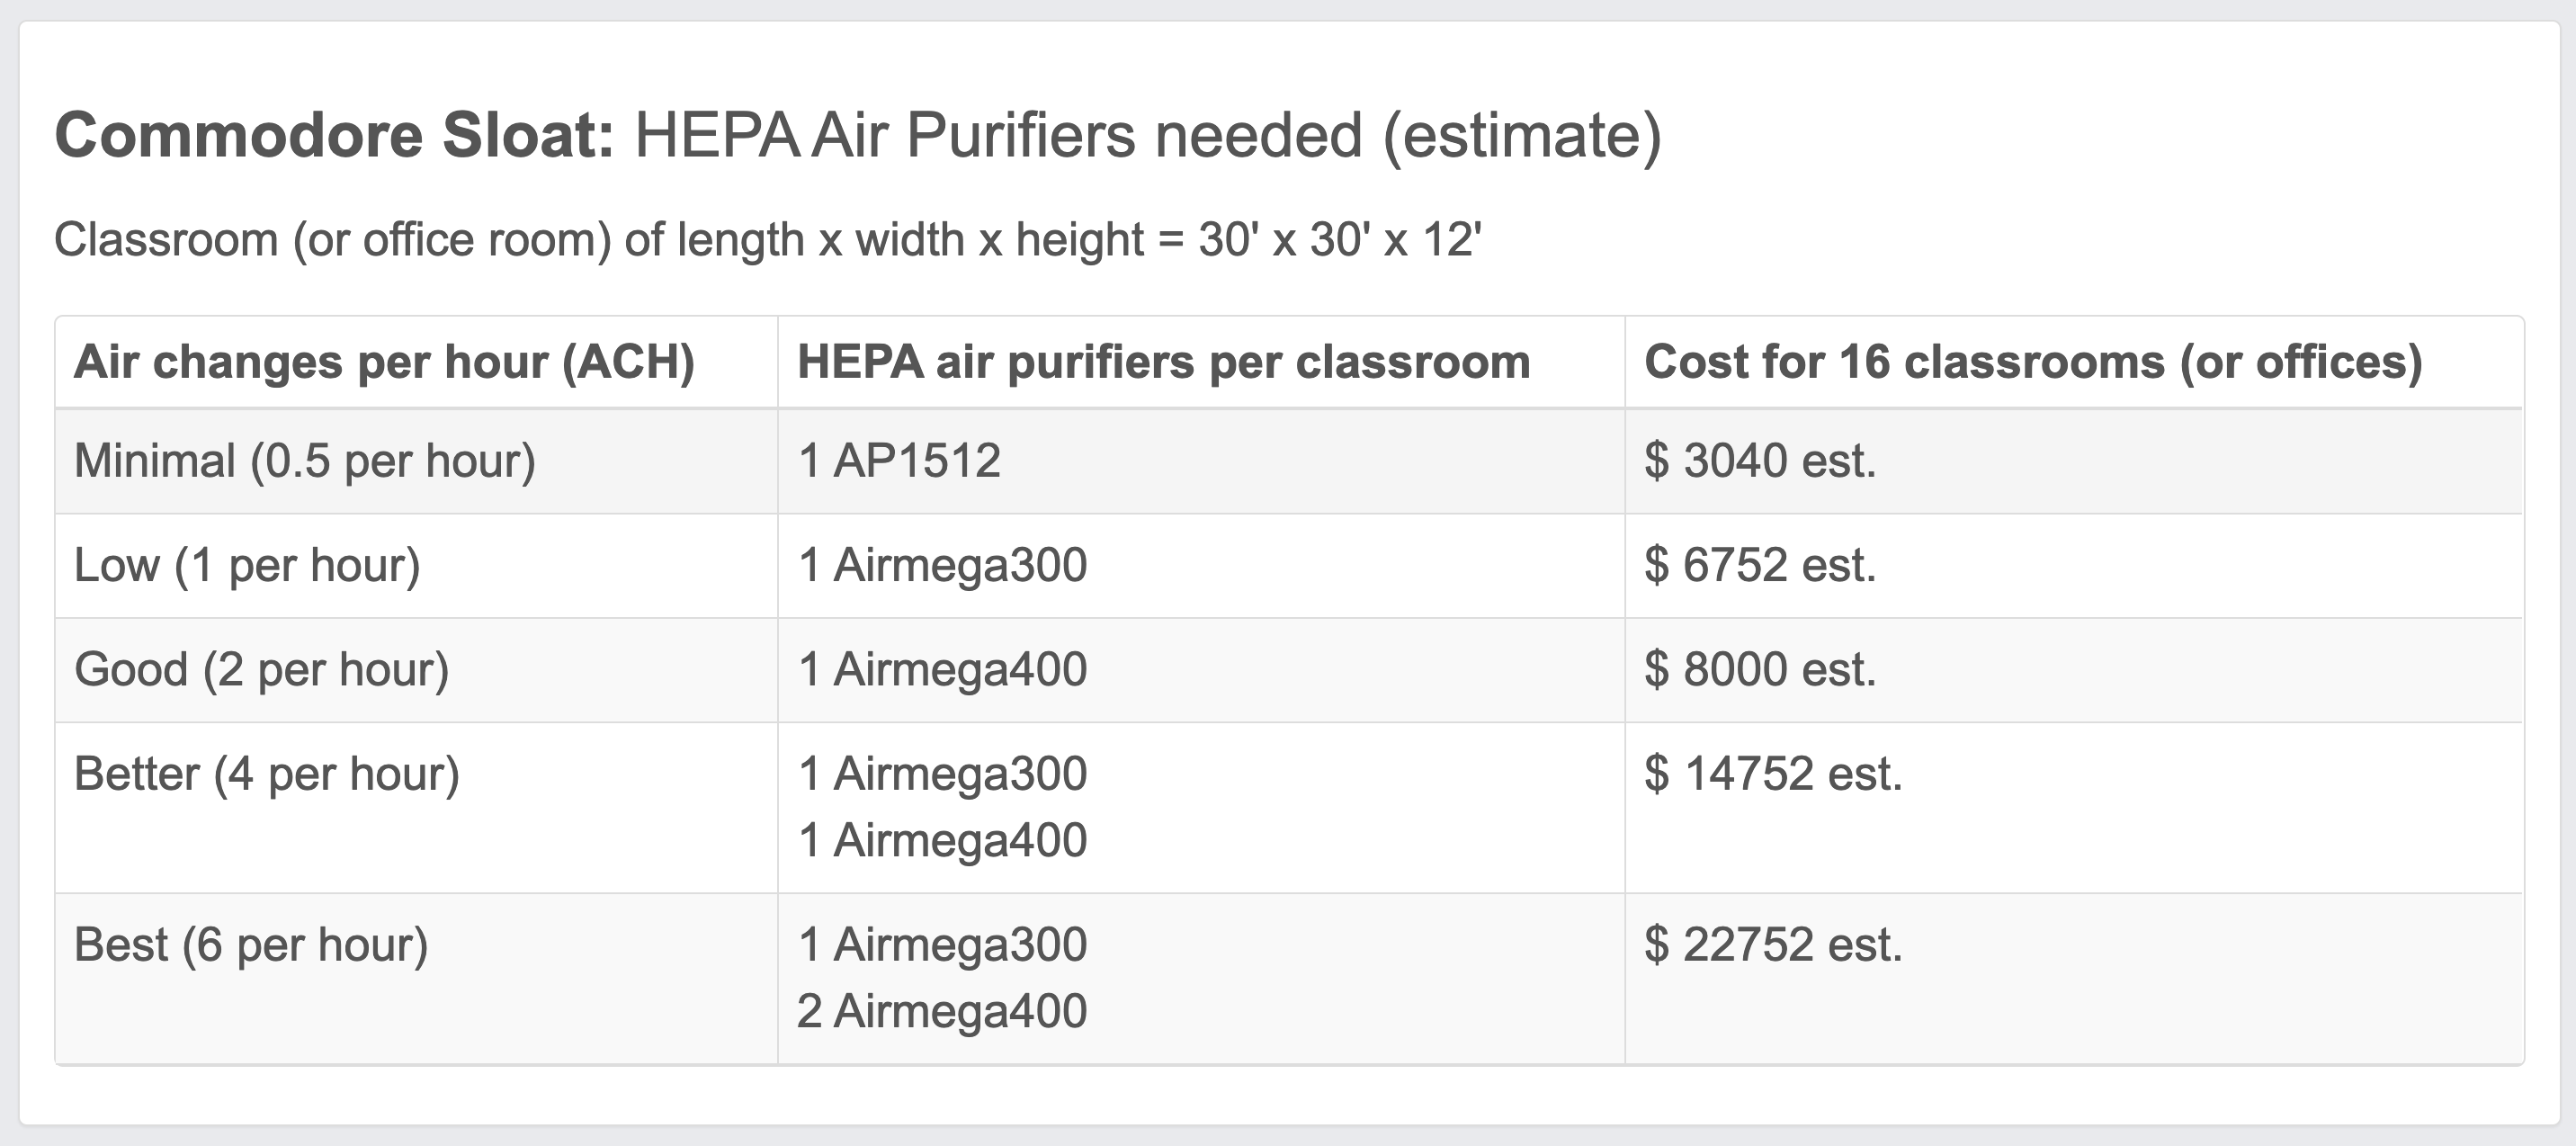Viewport: 2576px width, 1146px height.
Task: Click 1 Airmega400 in the Better row
Action: (x=942, y=840)
